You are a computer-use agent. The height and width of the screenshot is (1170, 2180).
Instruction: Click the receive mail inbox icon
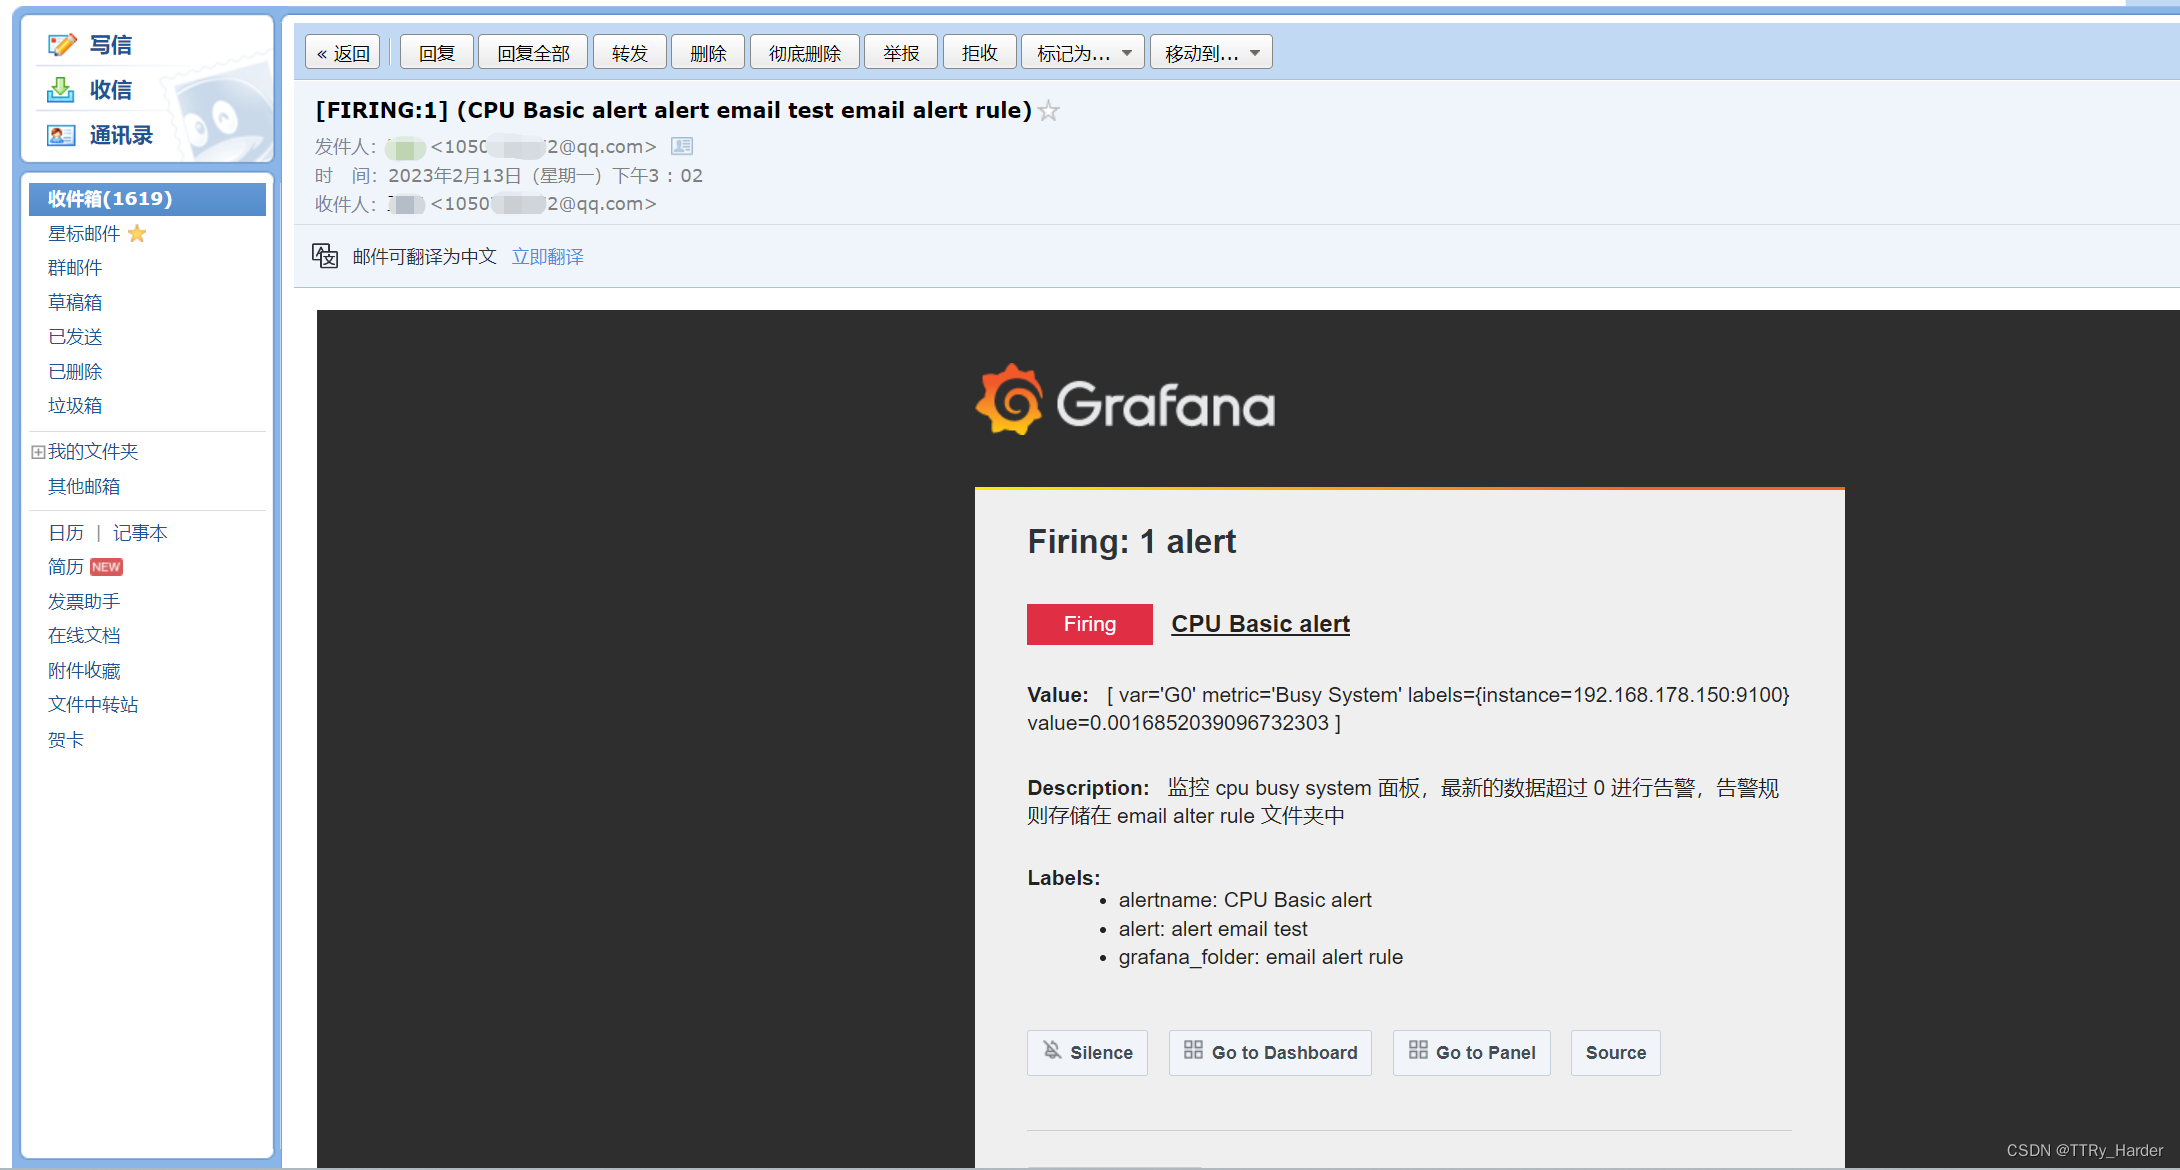tap(61, 90)
